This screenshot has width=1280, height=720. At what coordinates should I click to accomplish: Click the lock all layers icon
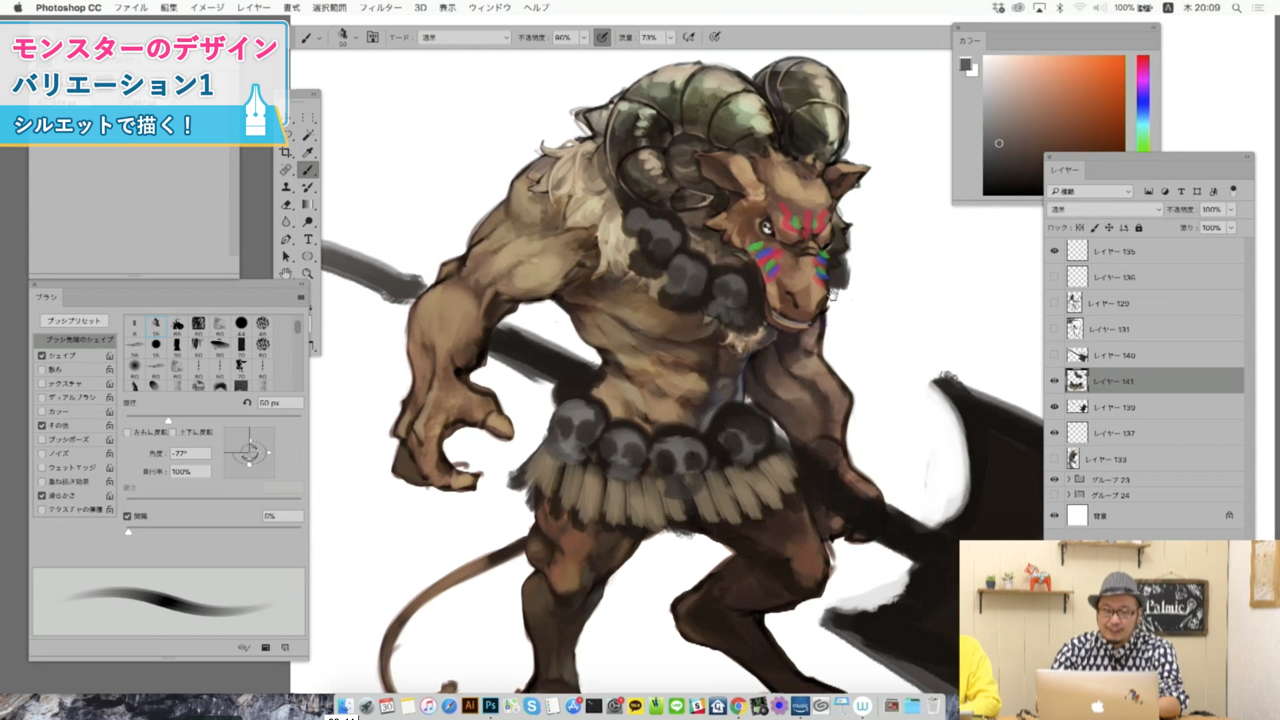coord(1138,228)
